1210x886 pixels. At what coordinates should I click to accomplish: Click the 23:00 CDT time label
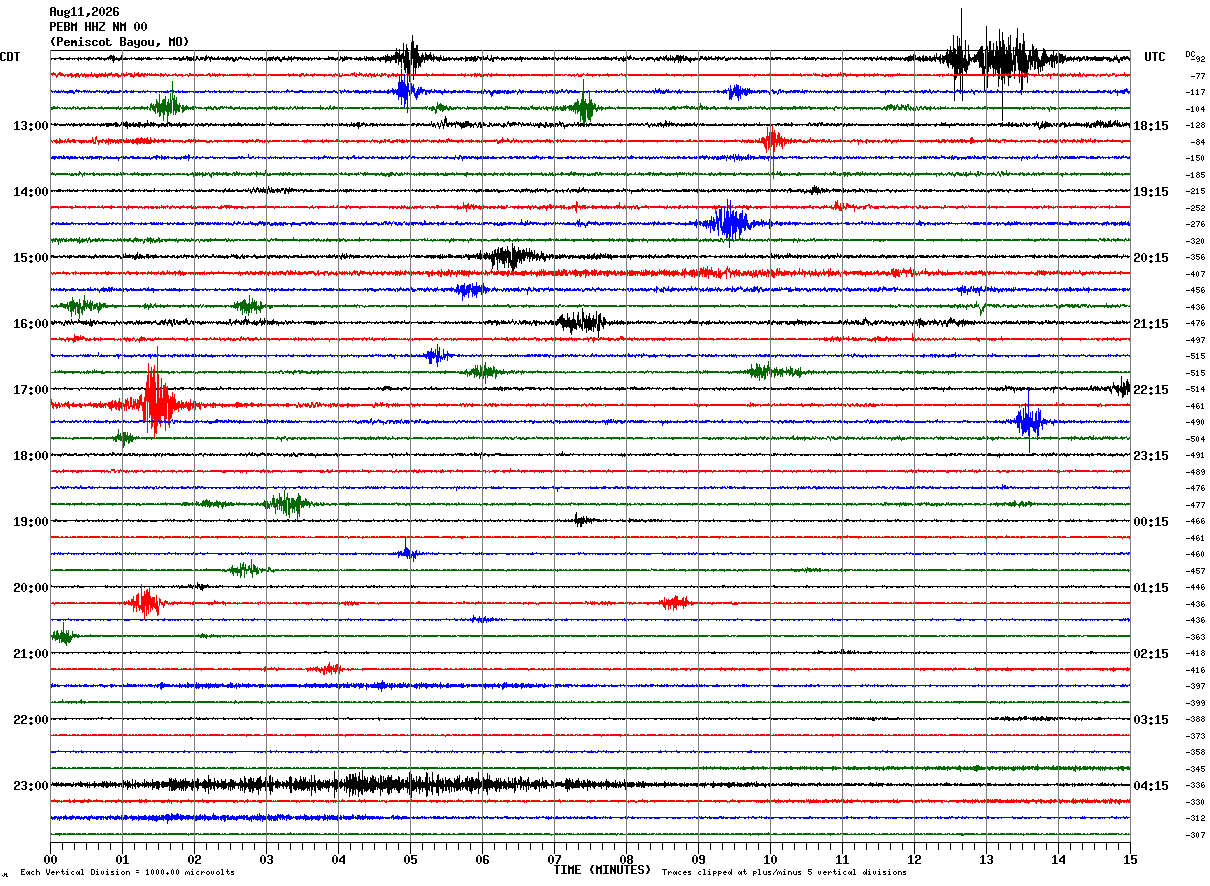(31, 786)
